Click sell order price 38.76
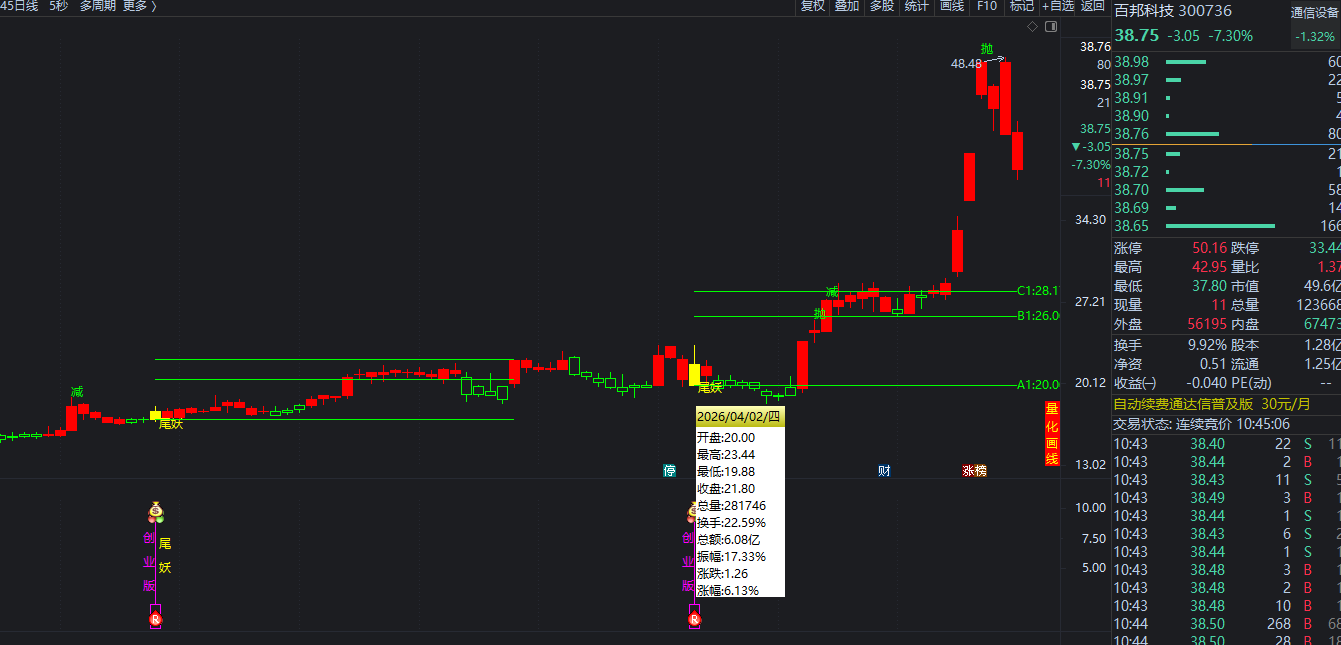 click(1131, 134)
